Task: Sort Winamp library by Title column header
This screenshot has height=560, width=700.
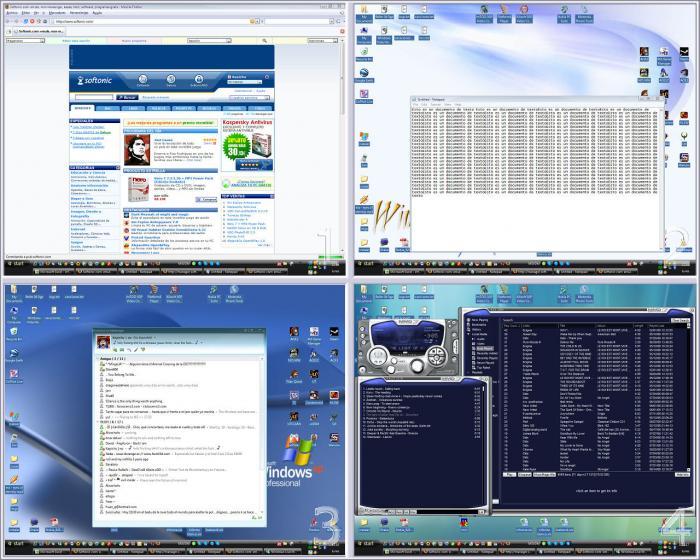Action: click(x=576, y=326)
